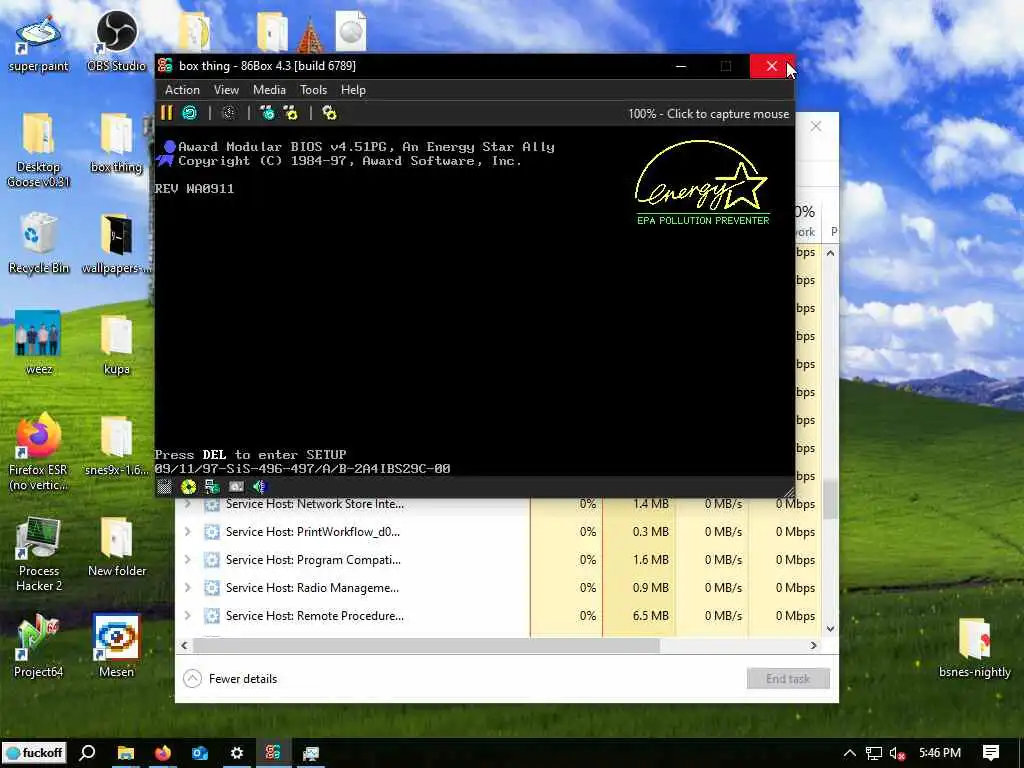
Task: Select the wallpapers desktop folder
Action: pos(116,244)
